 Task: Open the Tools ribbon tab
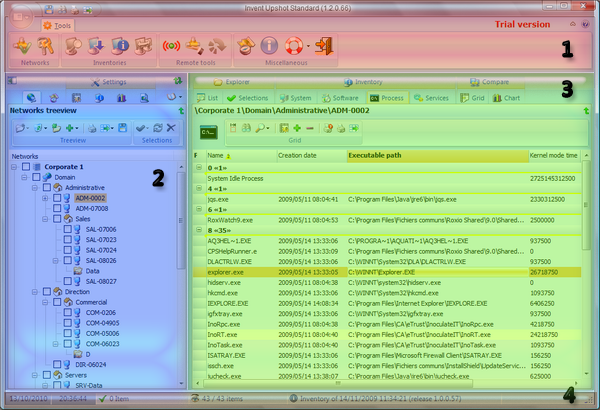pyautogui.click(x=58, y=26)
